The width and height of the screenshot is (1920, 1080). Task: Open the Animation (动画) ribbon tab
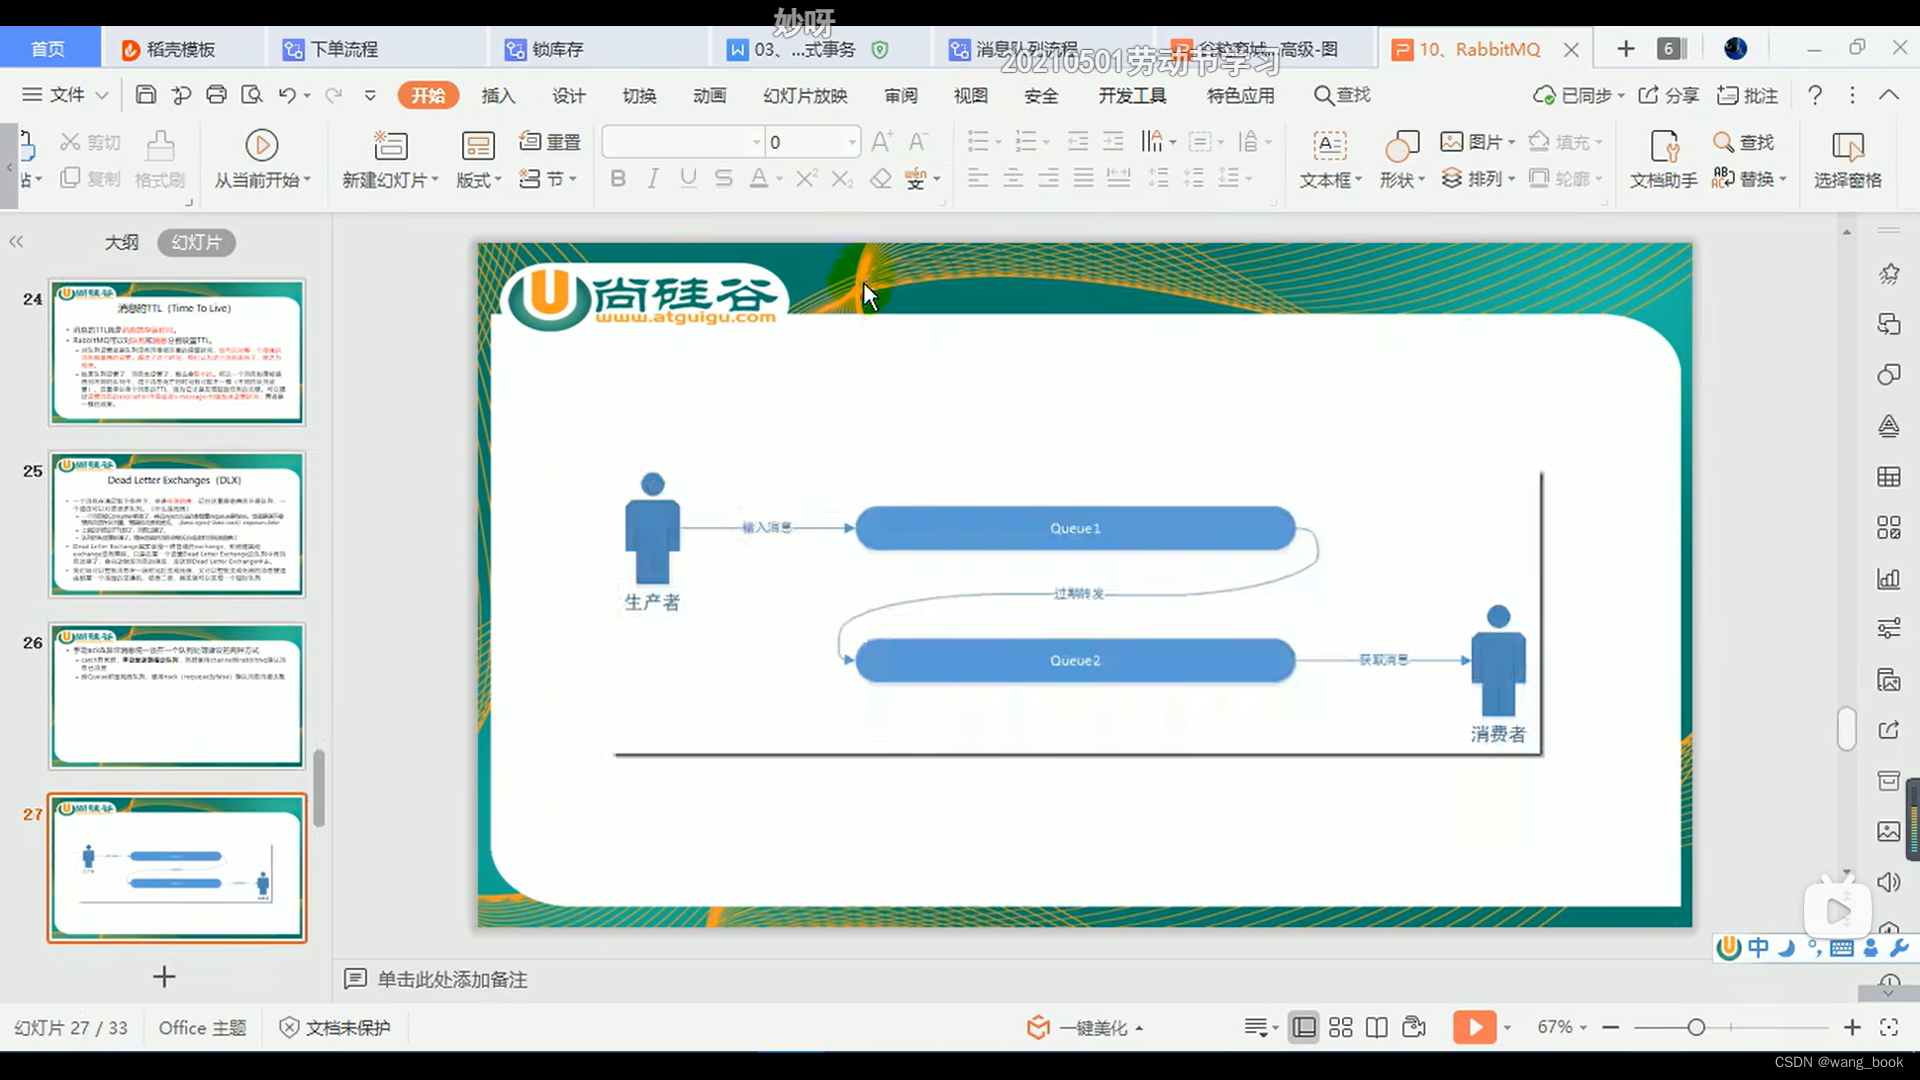coord(710,95)
